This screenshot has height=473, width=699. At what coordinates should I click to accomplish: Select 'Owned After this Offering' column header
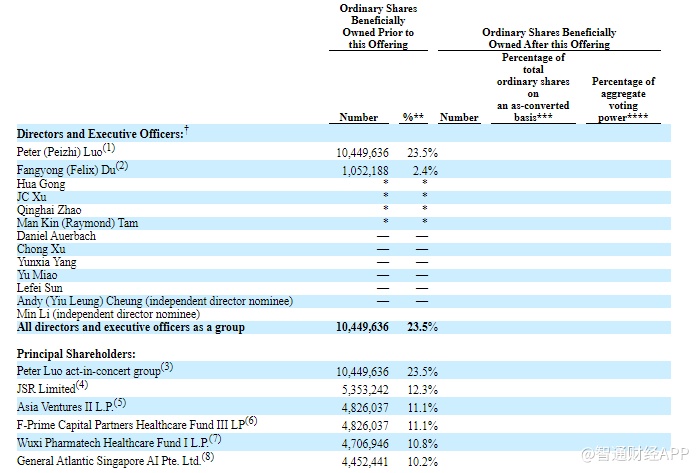pyautogui.click(x=549, y=38)
